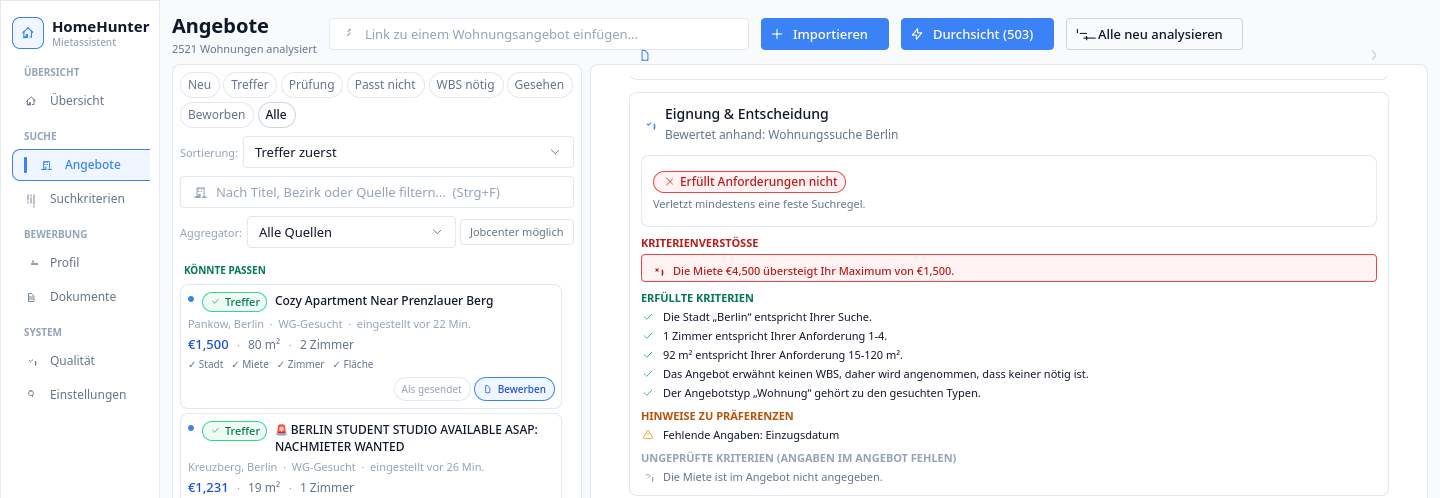Viewport: 1440px width, 498px height.
Task: Click the refresh icon on Alle neu analysieren
Action: click(1085, 34)
